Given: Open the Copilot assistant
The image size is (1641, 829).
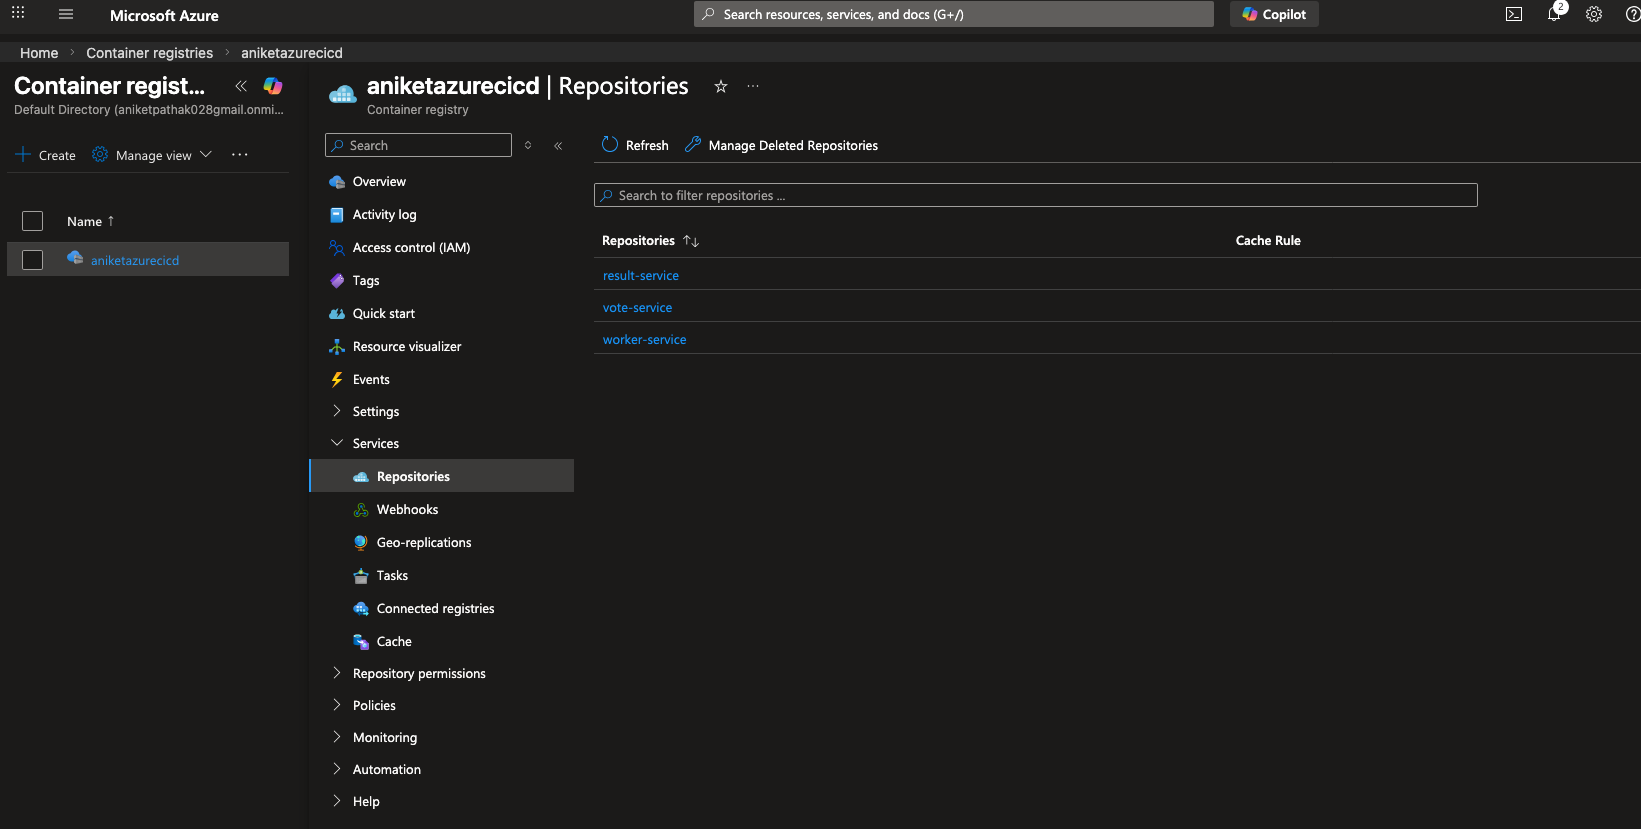Looking at the screenshot, I should pyautogui.click(x=1274, y=14).
